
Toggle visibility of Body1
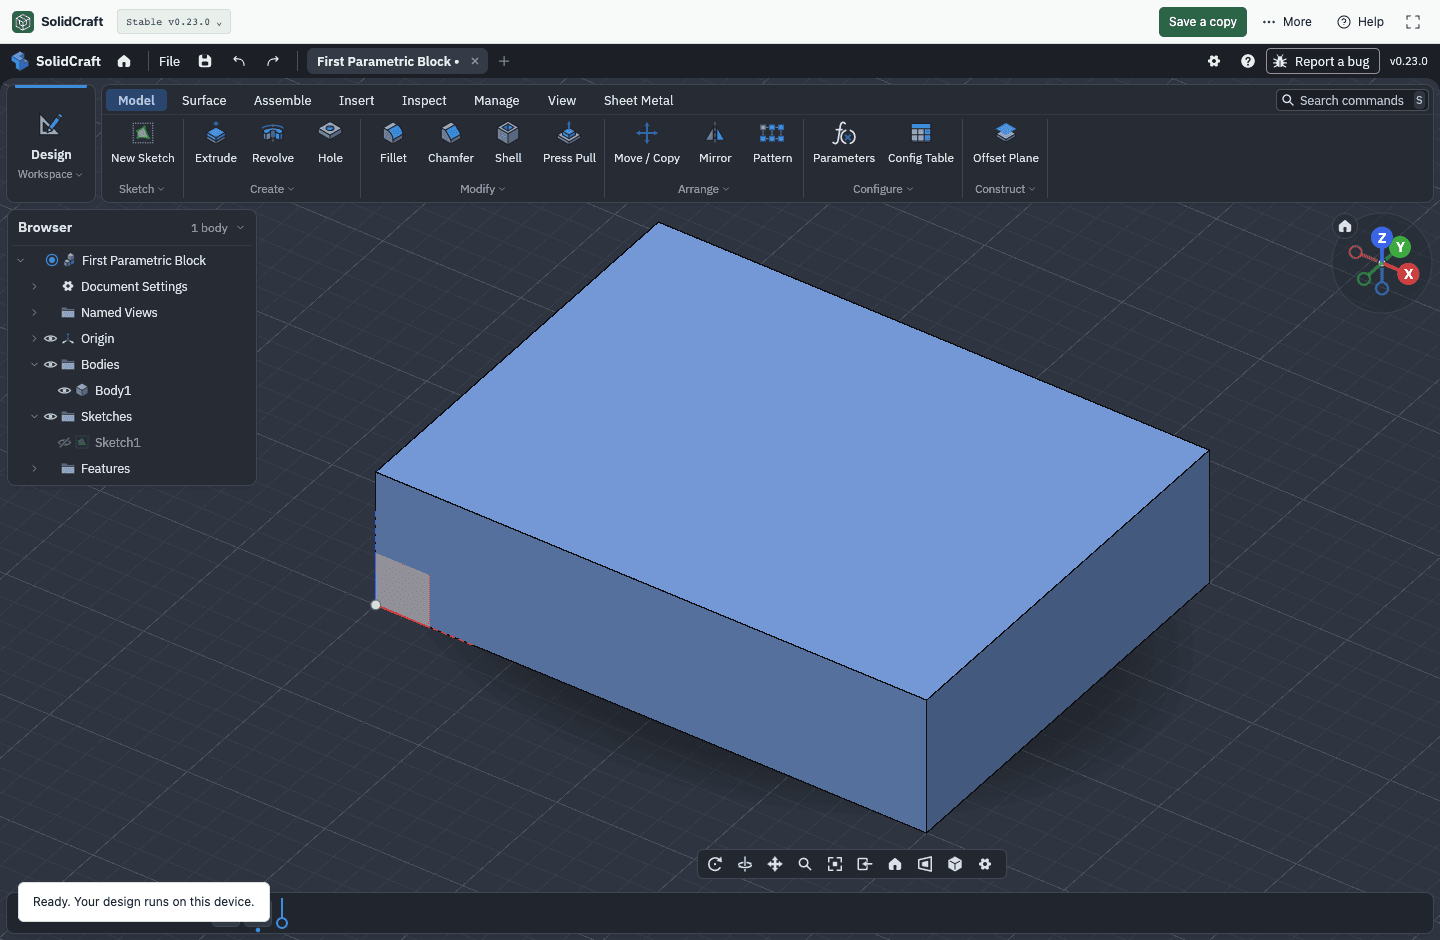click(64, 391)
